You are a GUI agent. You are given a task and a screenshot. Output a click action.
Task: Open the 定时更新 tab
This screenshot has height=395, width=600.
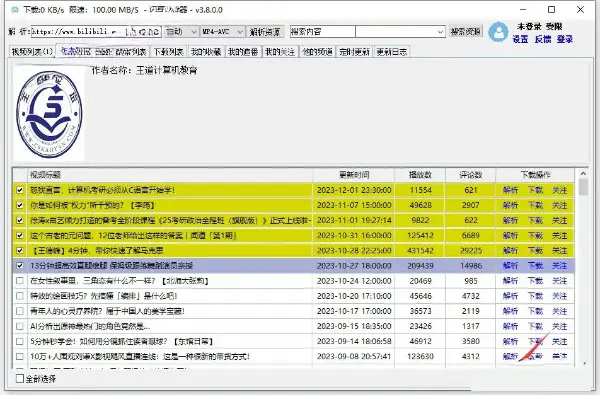tap(354, 52)
